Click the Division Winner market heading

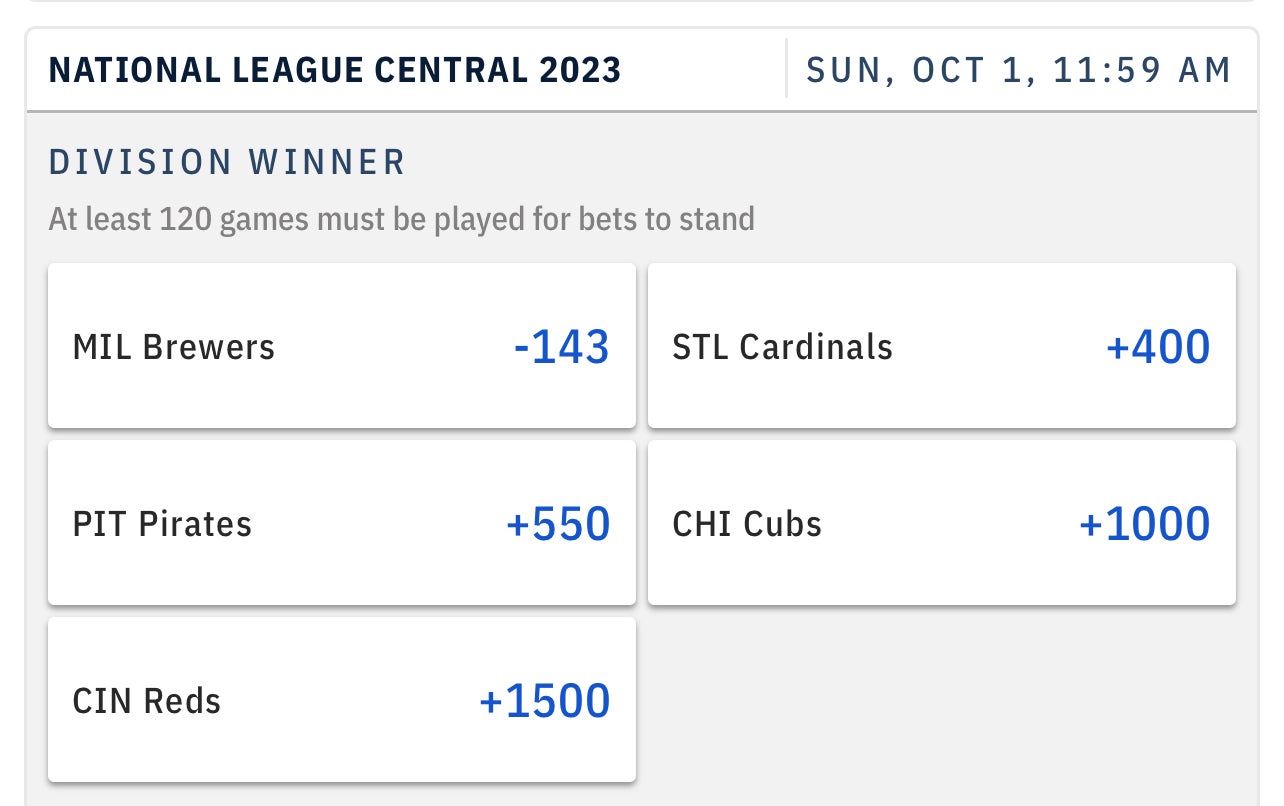click(x=227, y=162)
